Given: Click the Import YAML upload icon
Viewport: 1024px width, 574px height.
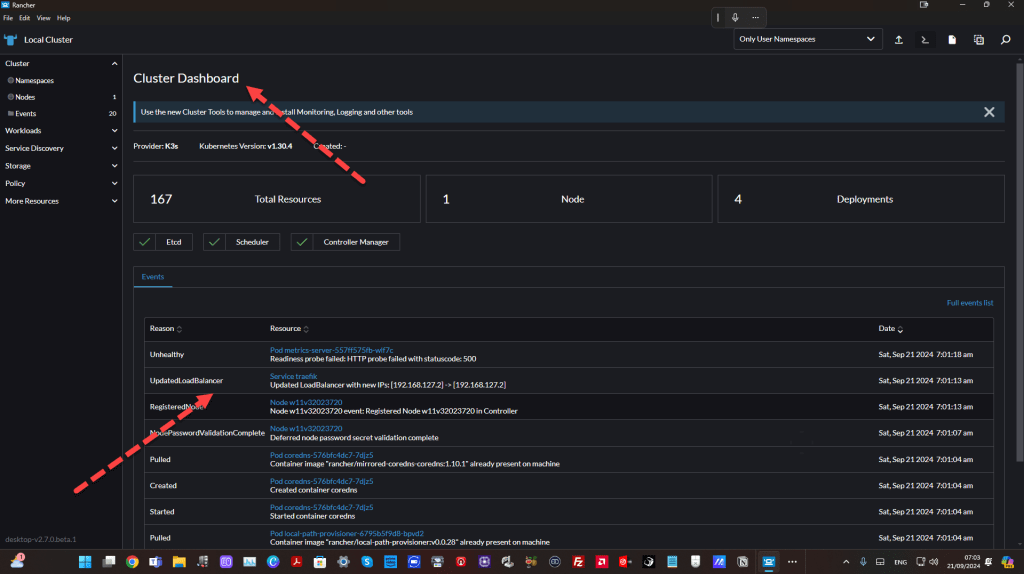Looking at the screenshot, I should (899, 40).
